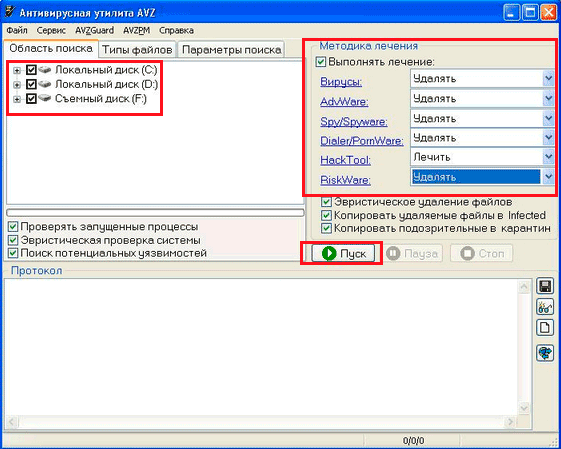Open the Сервис menu

(51, 30)
